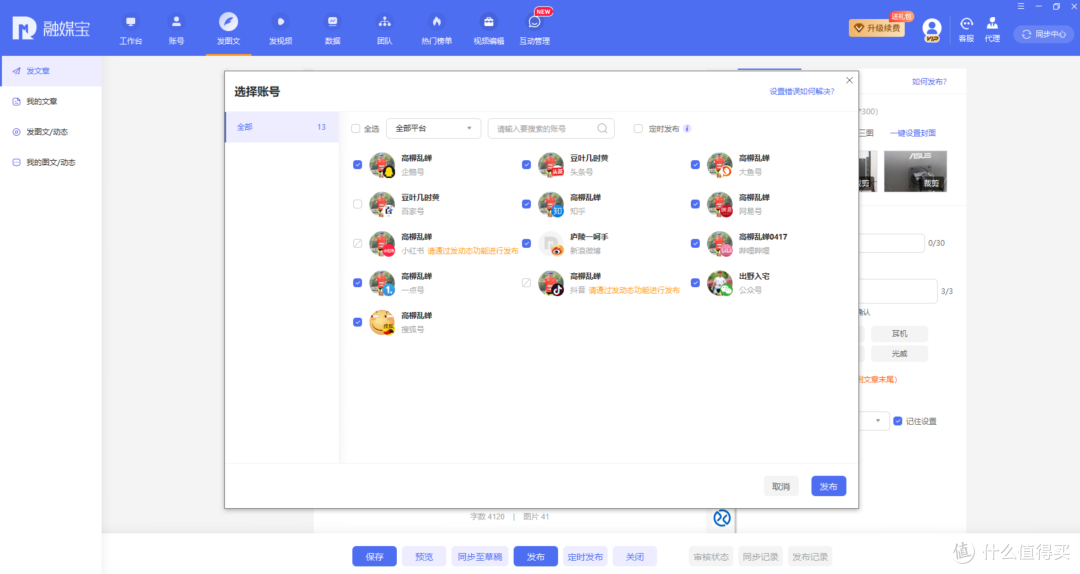Click the 发布 button in the dialog
The image size is (1080, 574).
point(828,486)
